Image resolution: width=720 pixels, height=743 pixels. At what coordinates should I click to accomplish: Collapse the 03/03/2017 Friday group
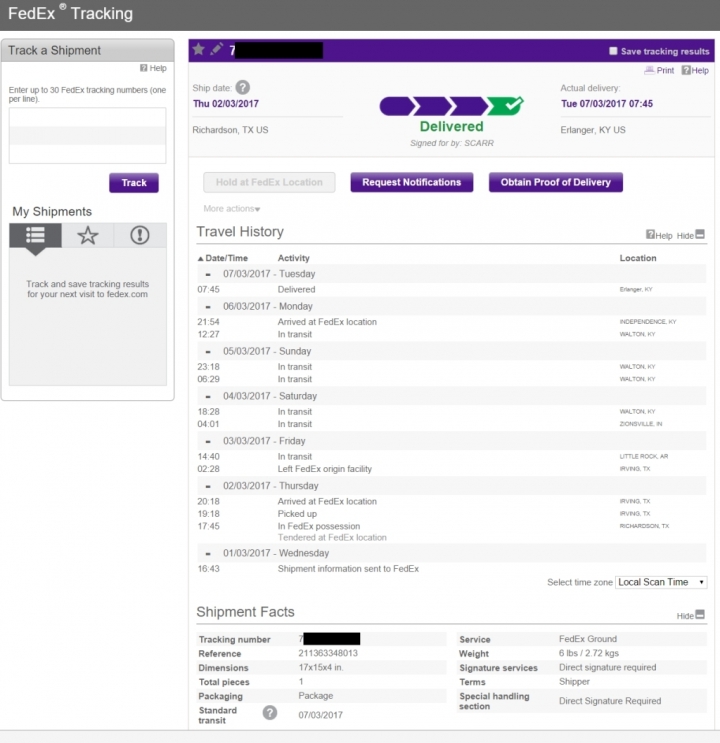(x=208, y=442)
